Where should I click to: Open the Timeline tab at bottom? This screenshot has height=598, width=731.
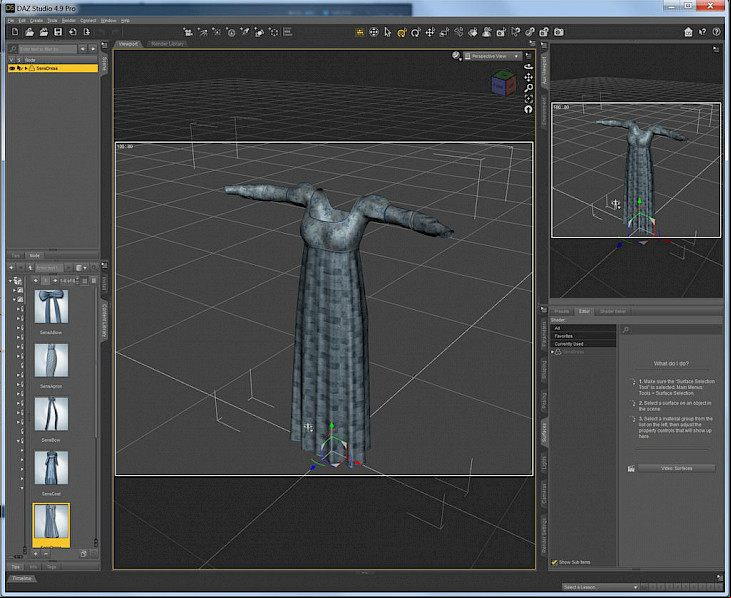(x=22, y=578)
